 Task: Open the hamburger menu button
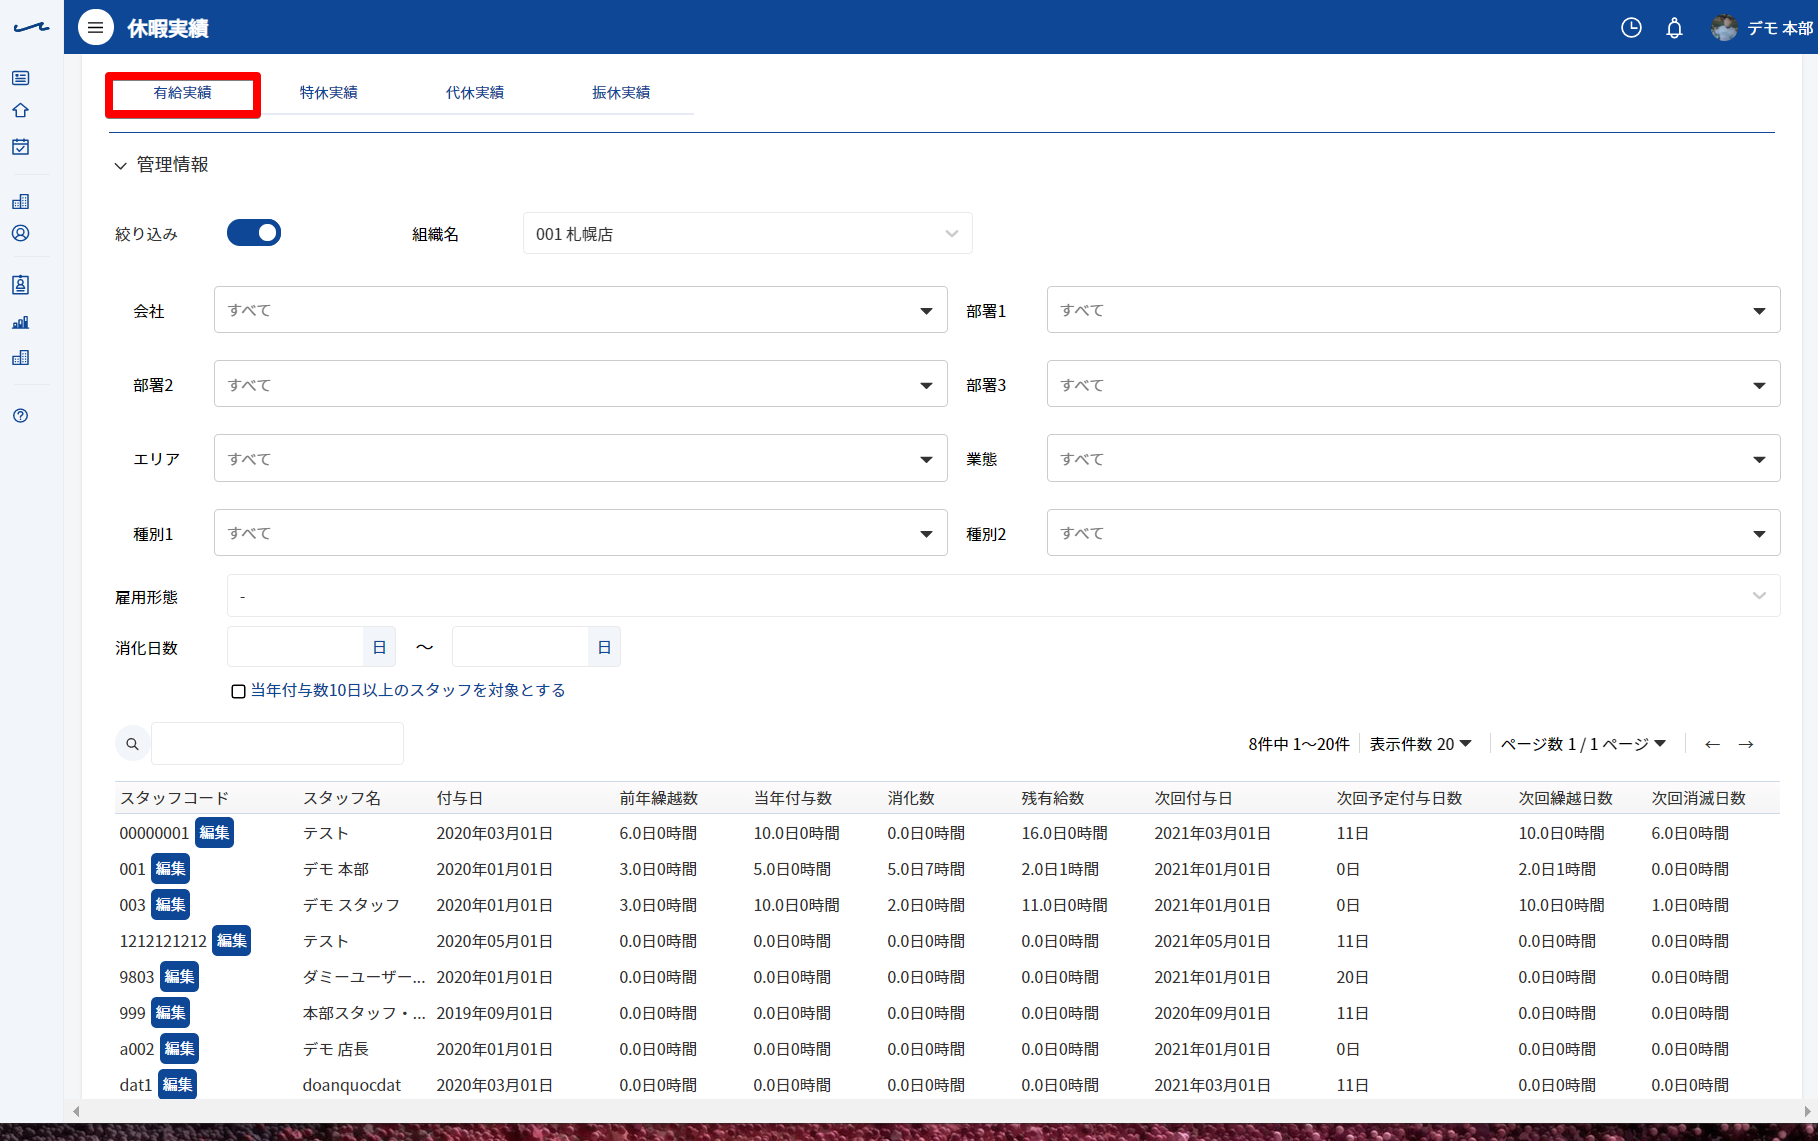point(95,28)
